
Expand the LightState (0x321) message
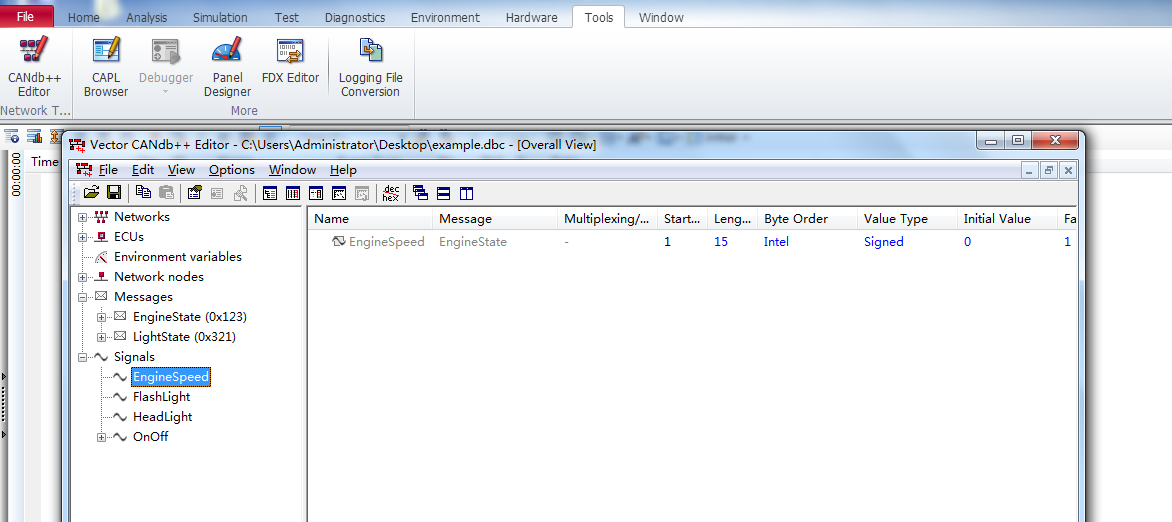point(102,337)
